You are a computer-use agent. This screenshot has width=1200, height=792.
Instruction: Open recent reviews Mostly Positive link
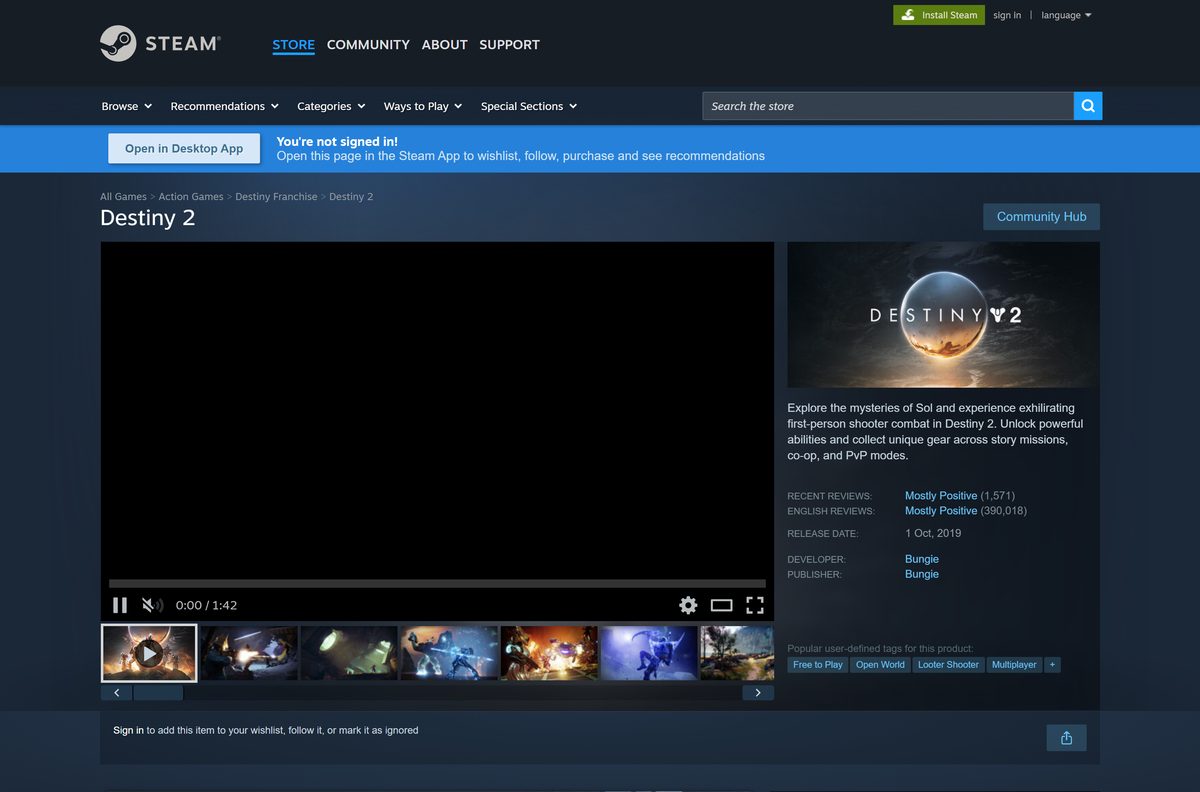click(x=941, y=496)
